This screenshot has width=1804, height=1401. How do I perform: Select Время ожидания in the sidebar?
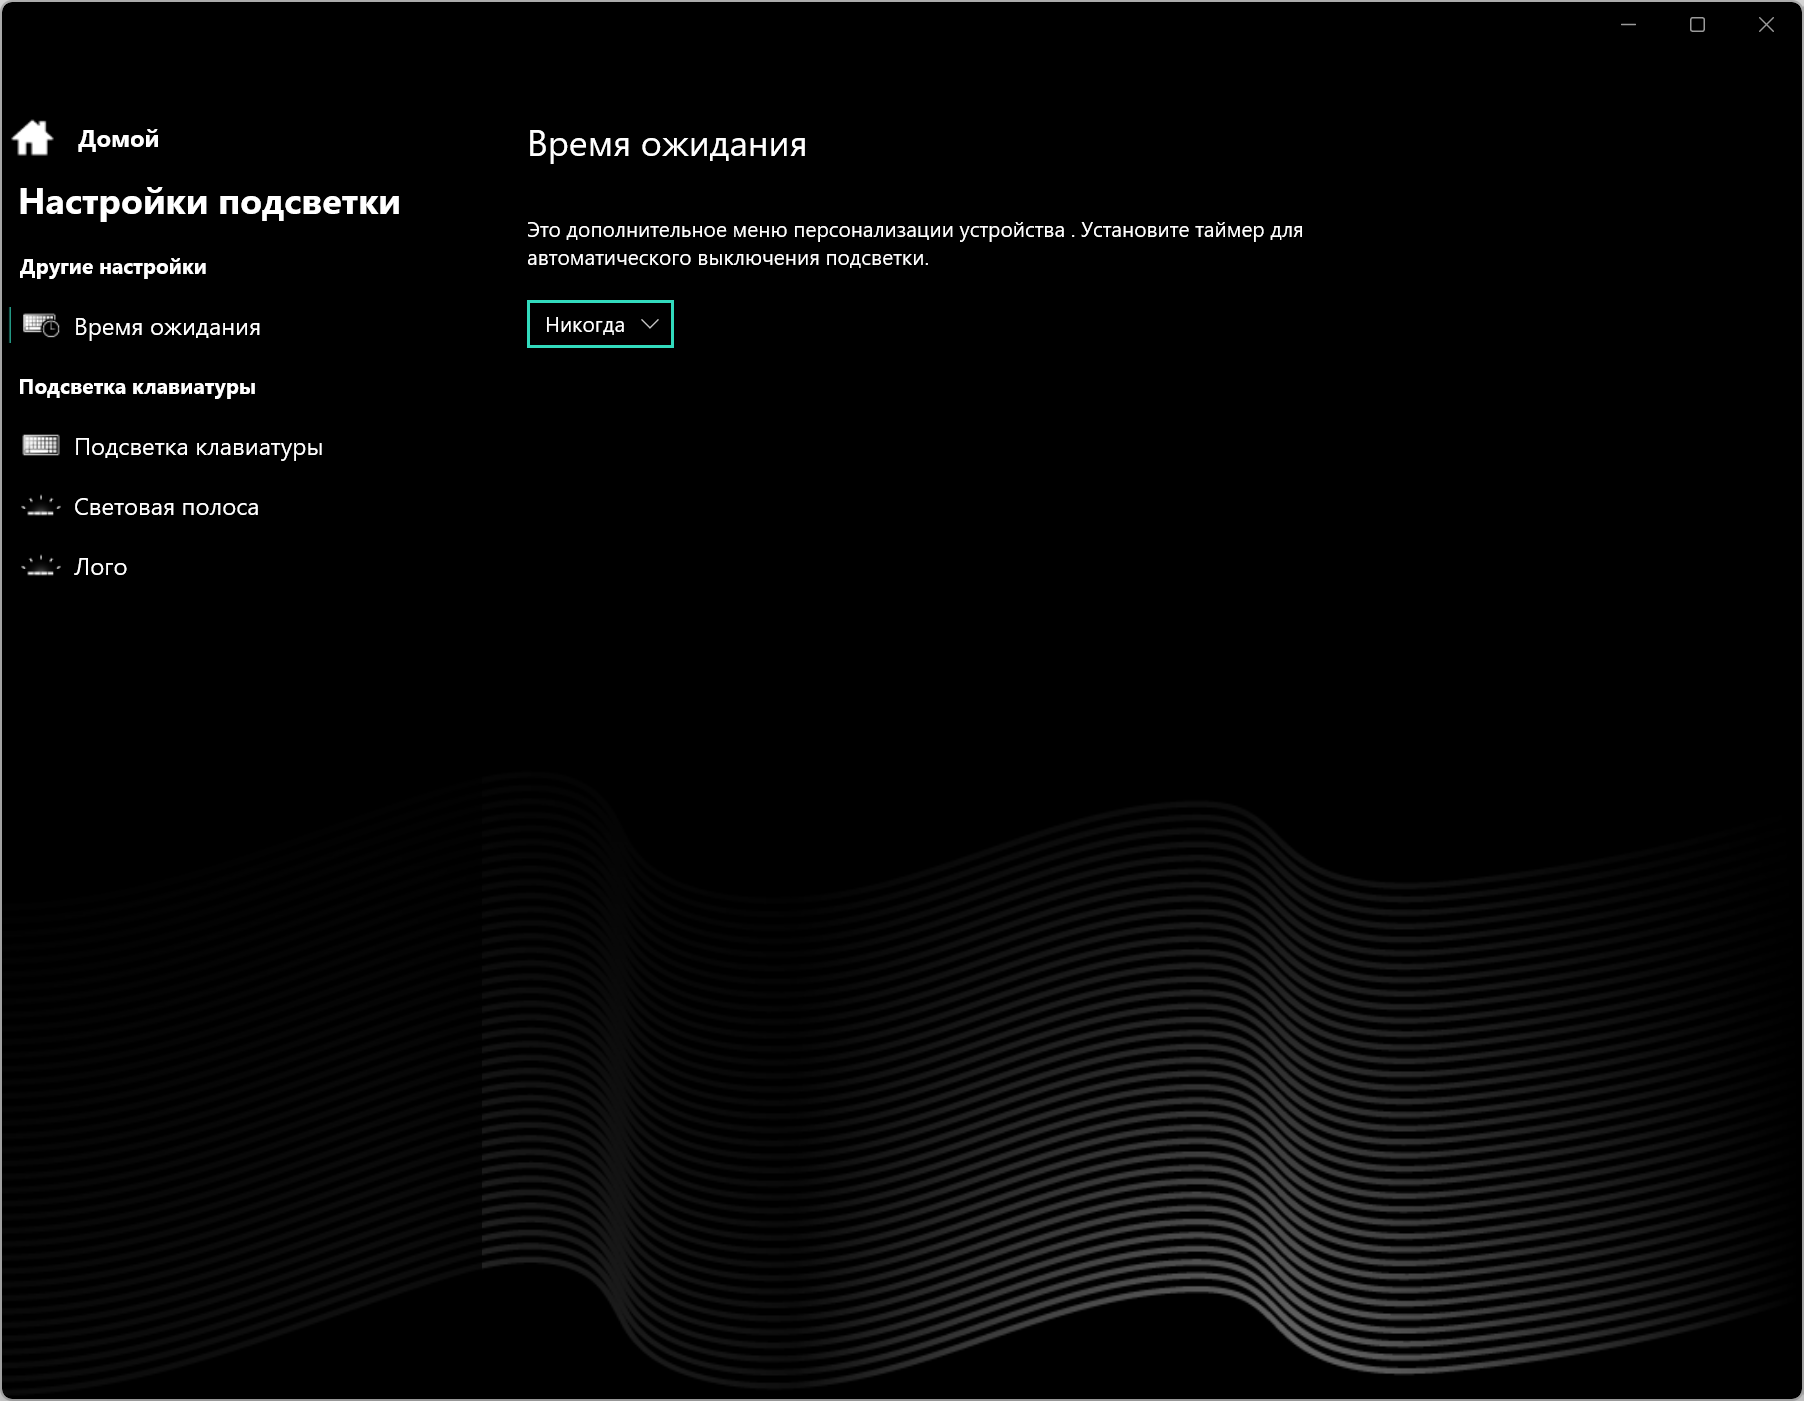pyautogui.click(x=167, y=327)
